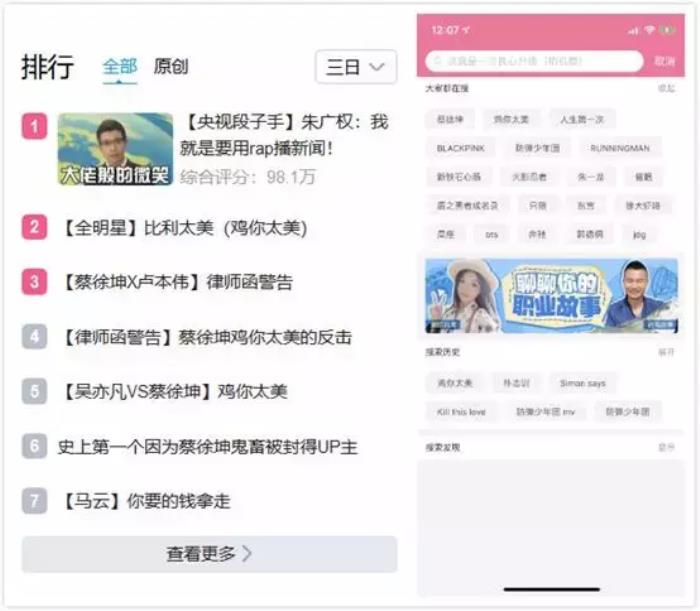The image size is (700, 611).
Task: Show the 搜索发现 section with 显示
Action: (x=666, y=447)
